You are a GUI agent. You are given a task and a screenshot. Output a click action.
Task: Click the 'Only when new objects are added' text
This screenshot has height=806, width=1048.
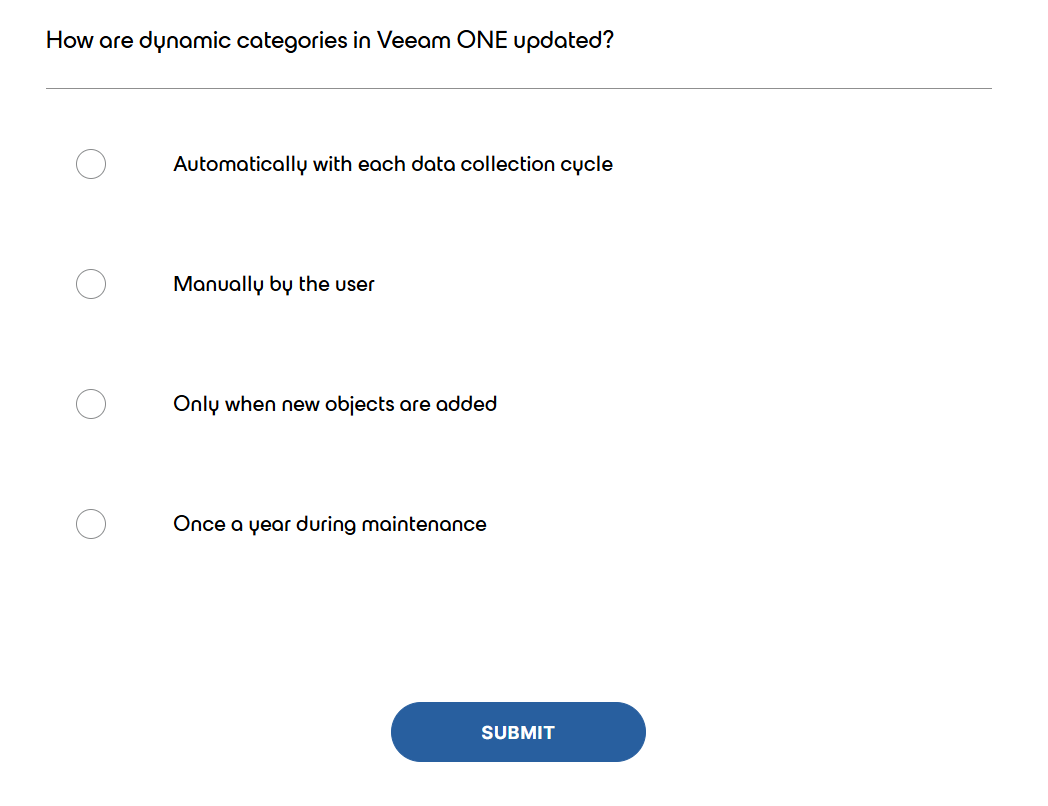[x=335, y=404]
